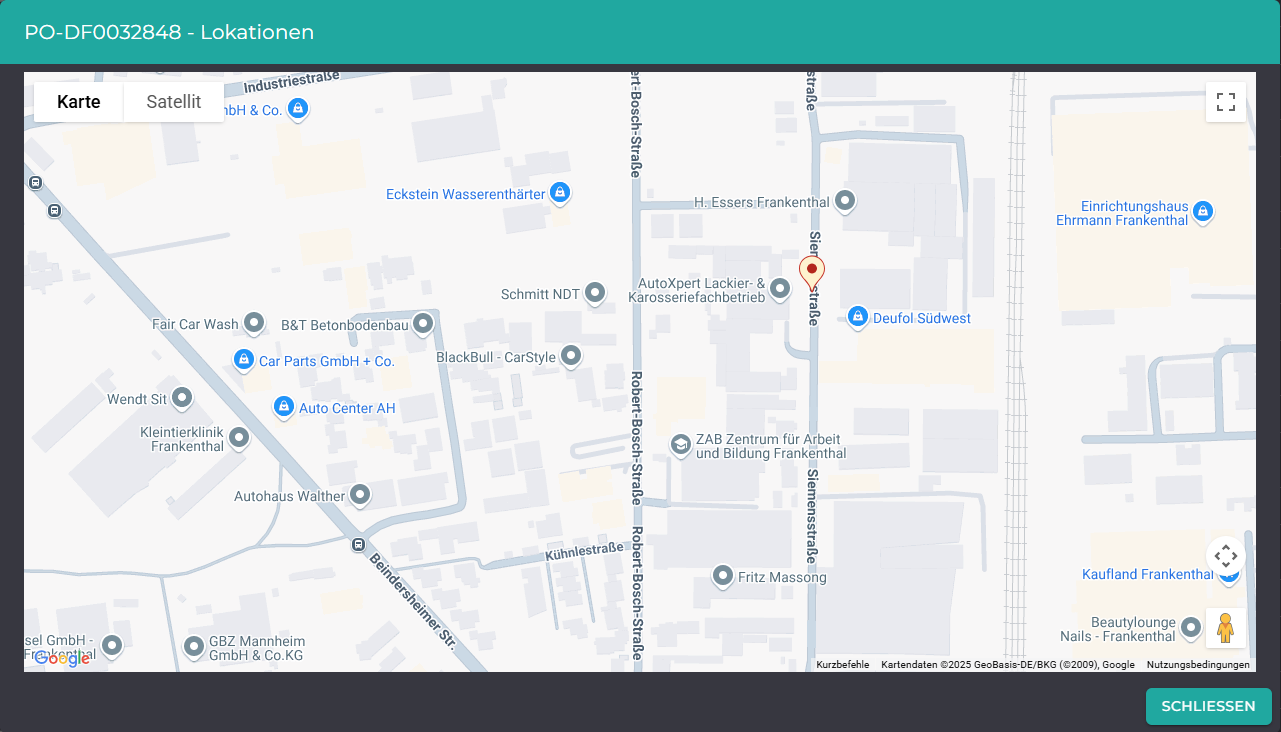Viewport: 1281px width, 732px height.
Task: Select the Fair Car Wash pin
Action: 254,323
